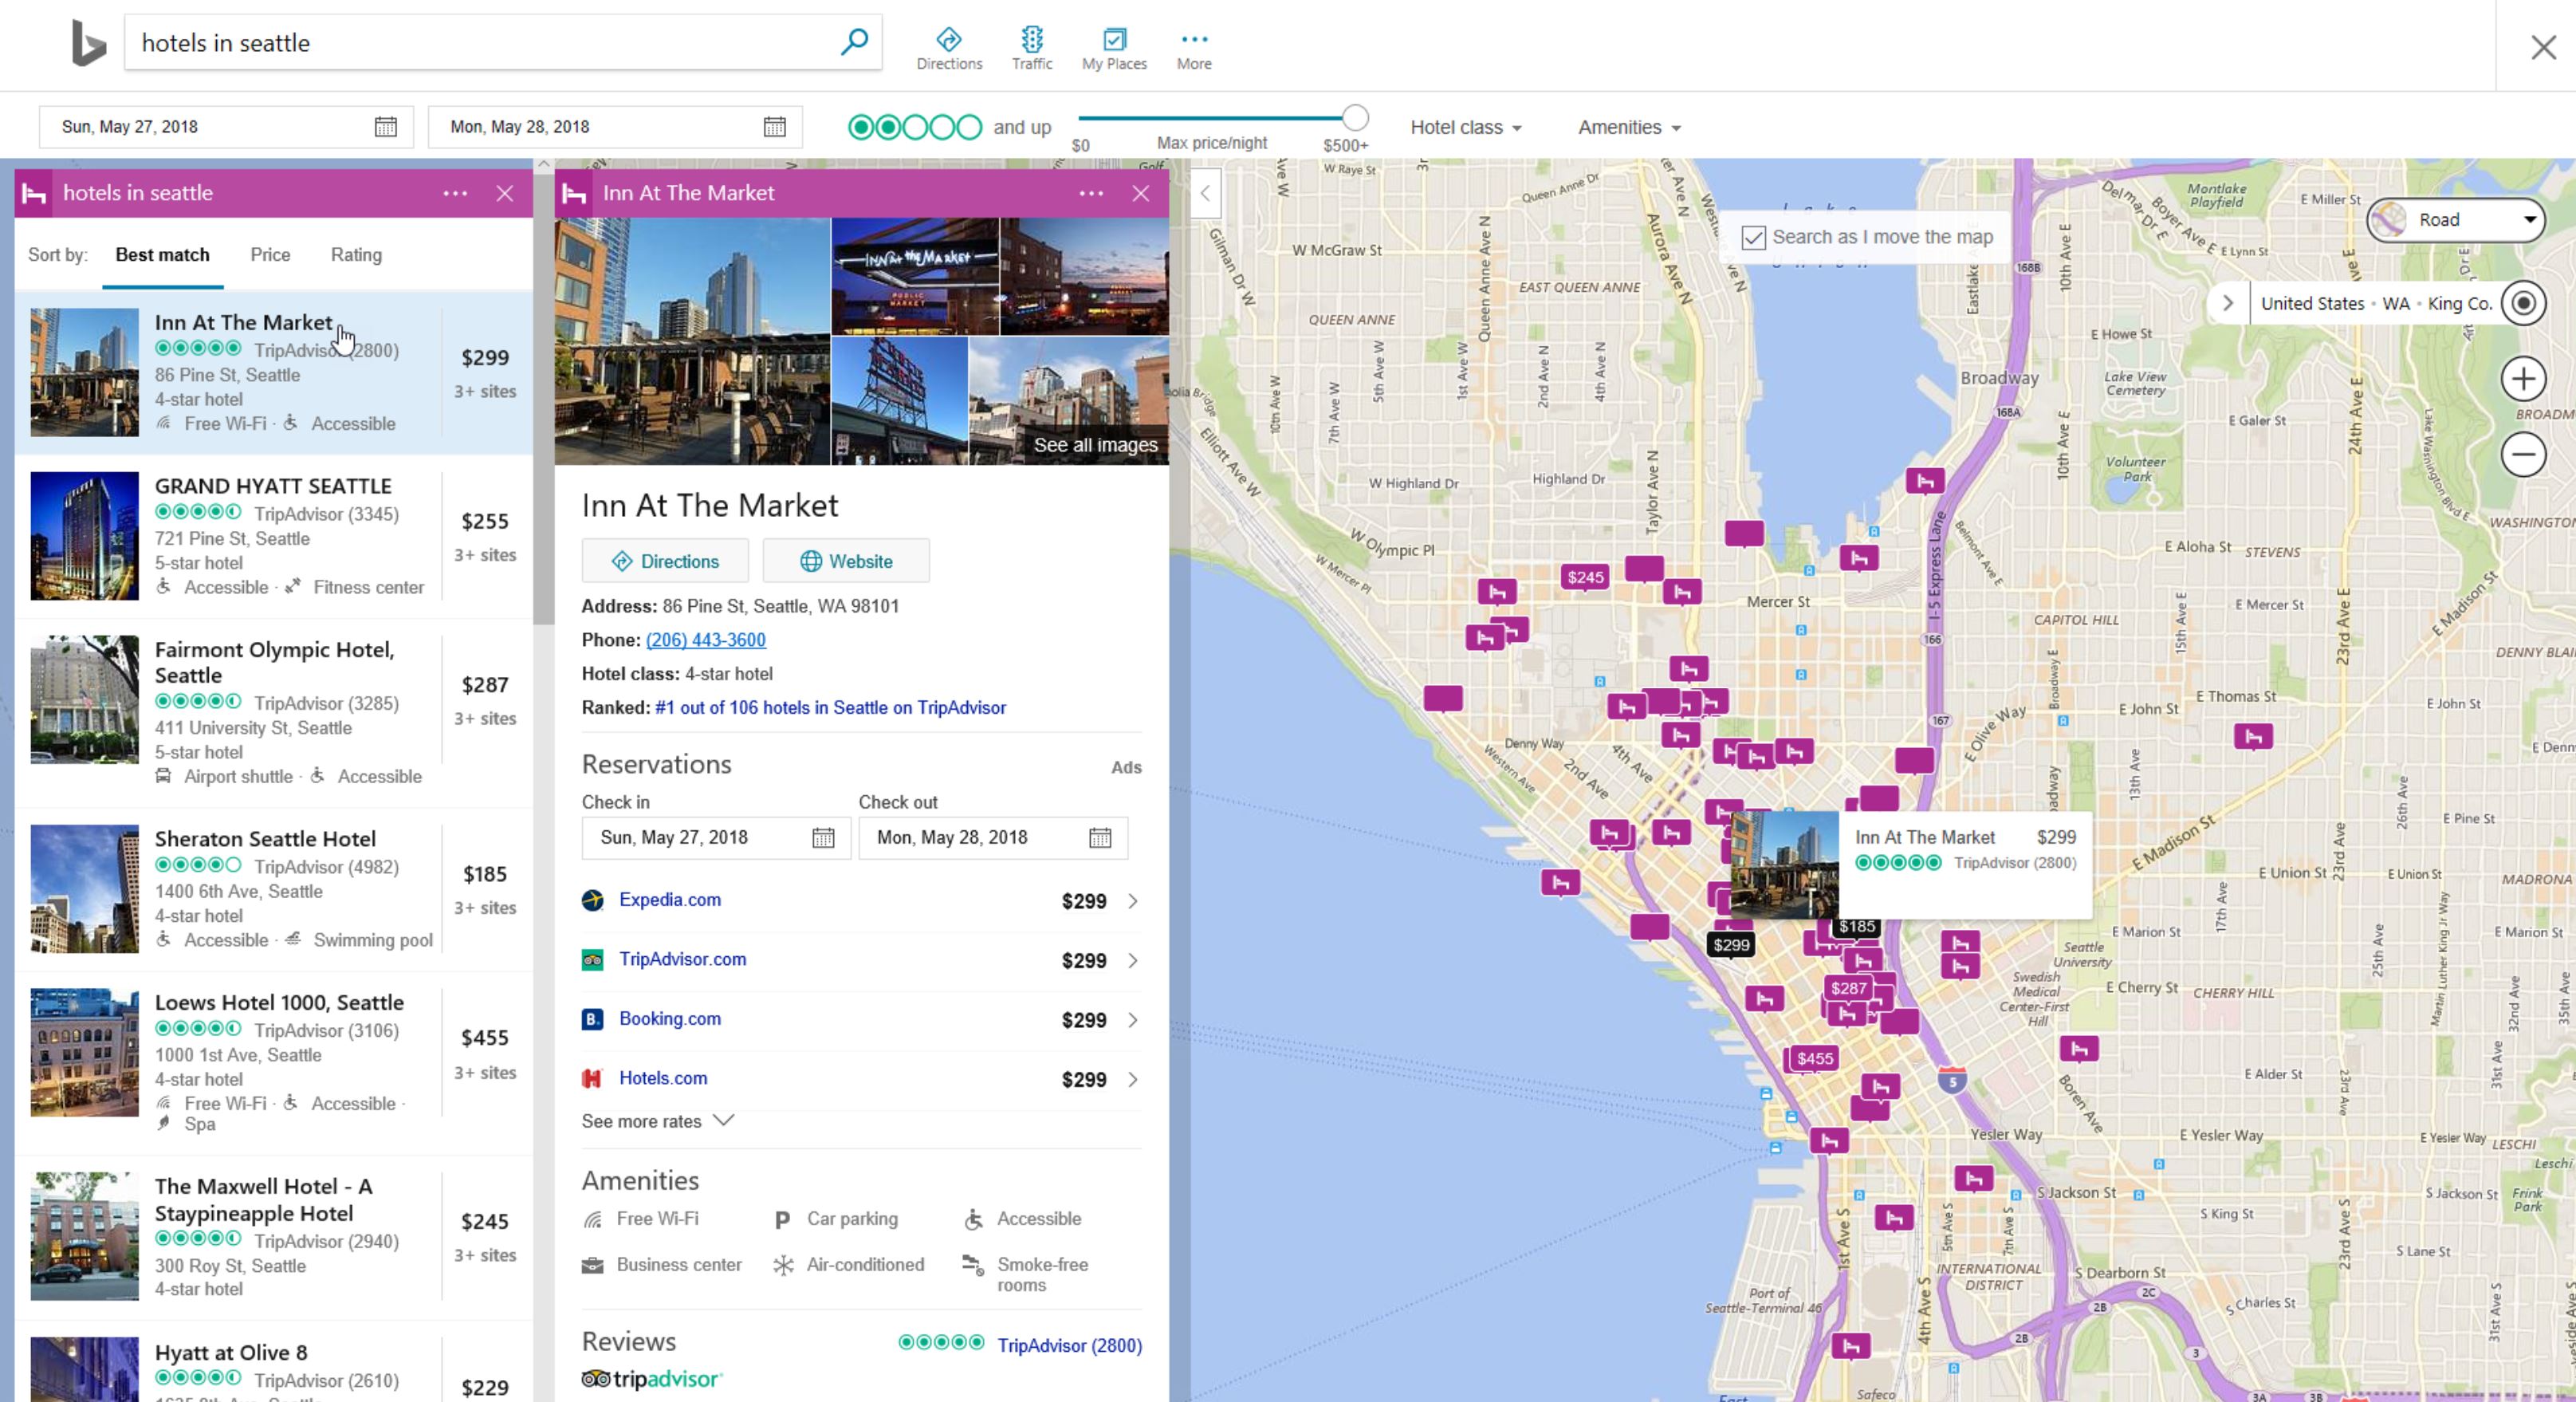Open the Amenities filter dropdown

(1629, 127)
